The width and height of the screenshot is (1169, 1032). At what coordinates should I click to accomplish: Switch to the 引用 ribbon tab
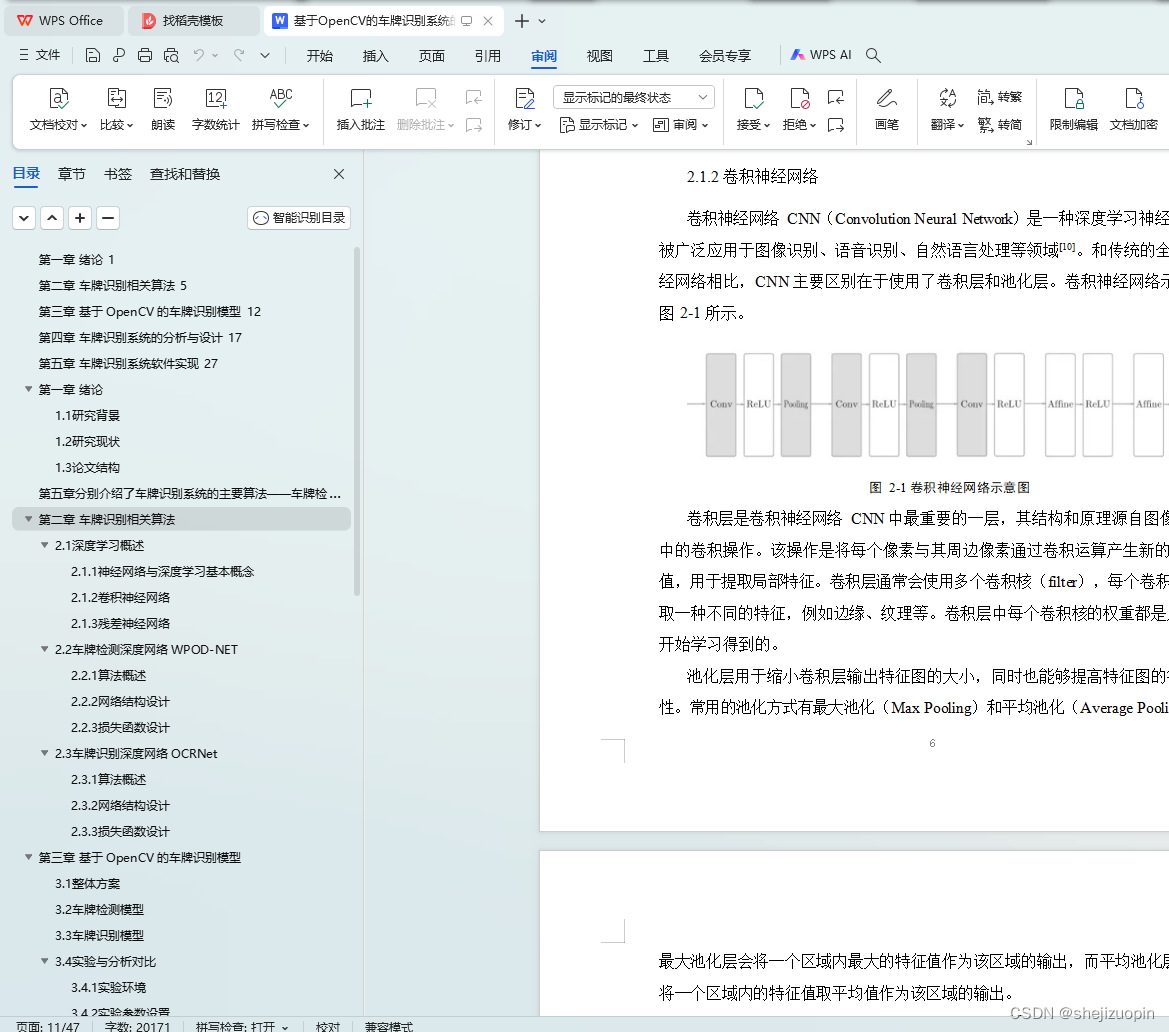(x=488, y=56)
